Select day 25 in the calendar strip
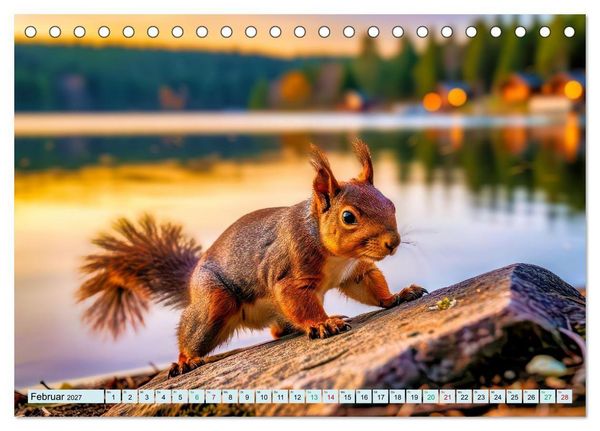600x431 pixels. pos(514,397)
